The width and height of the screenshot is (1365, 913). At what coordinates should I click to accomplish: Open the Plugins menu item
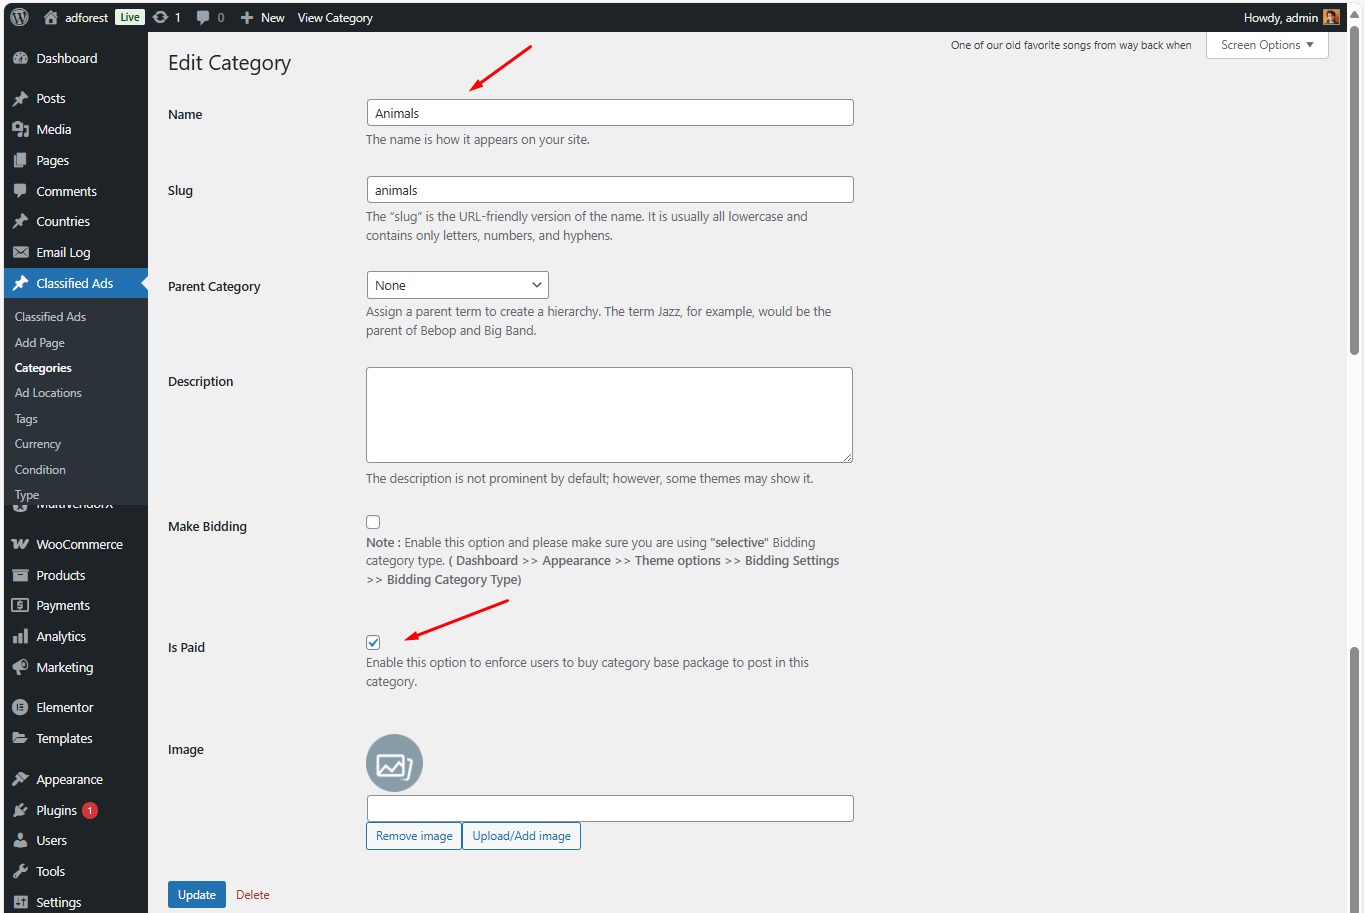(x=56, y=810)
